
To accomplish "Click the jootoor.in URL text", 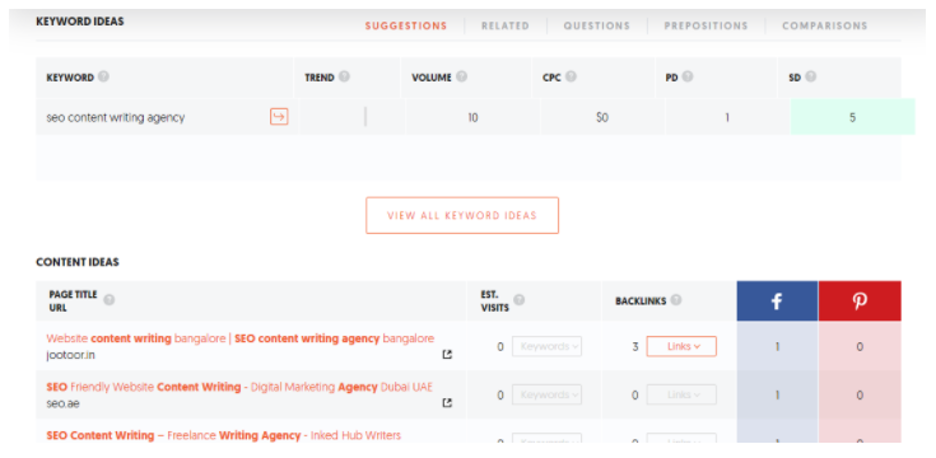I will click(x=70, y=355).
